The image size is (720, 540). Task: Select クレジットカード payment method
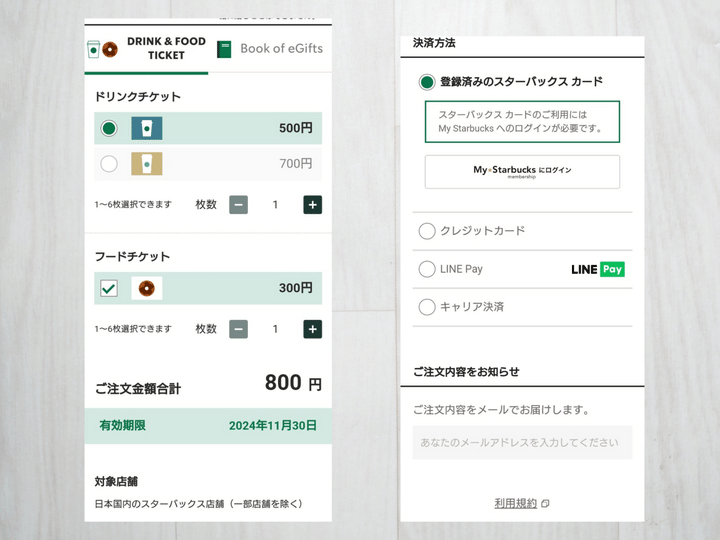(x=427, y=231)
